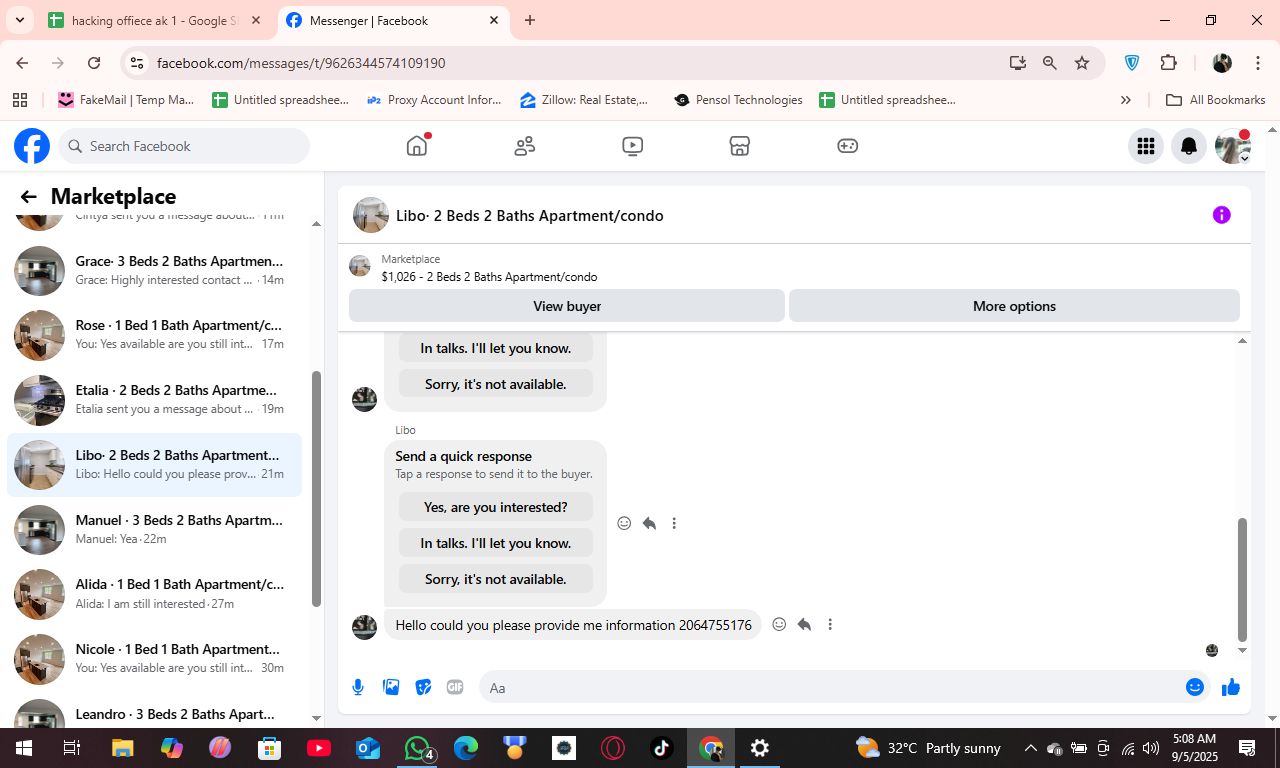This screenshot has height=768, width=1280.
Task: Open Chrome tab search dropdown
Action: [x=19, y=20]
